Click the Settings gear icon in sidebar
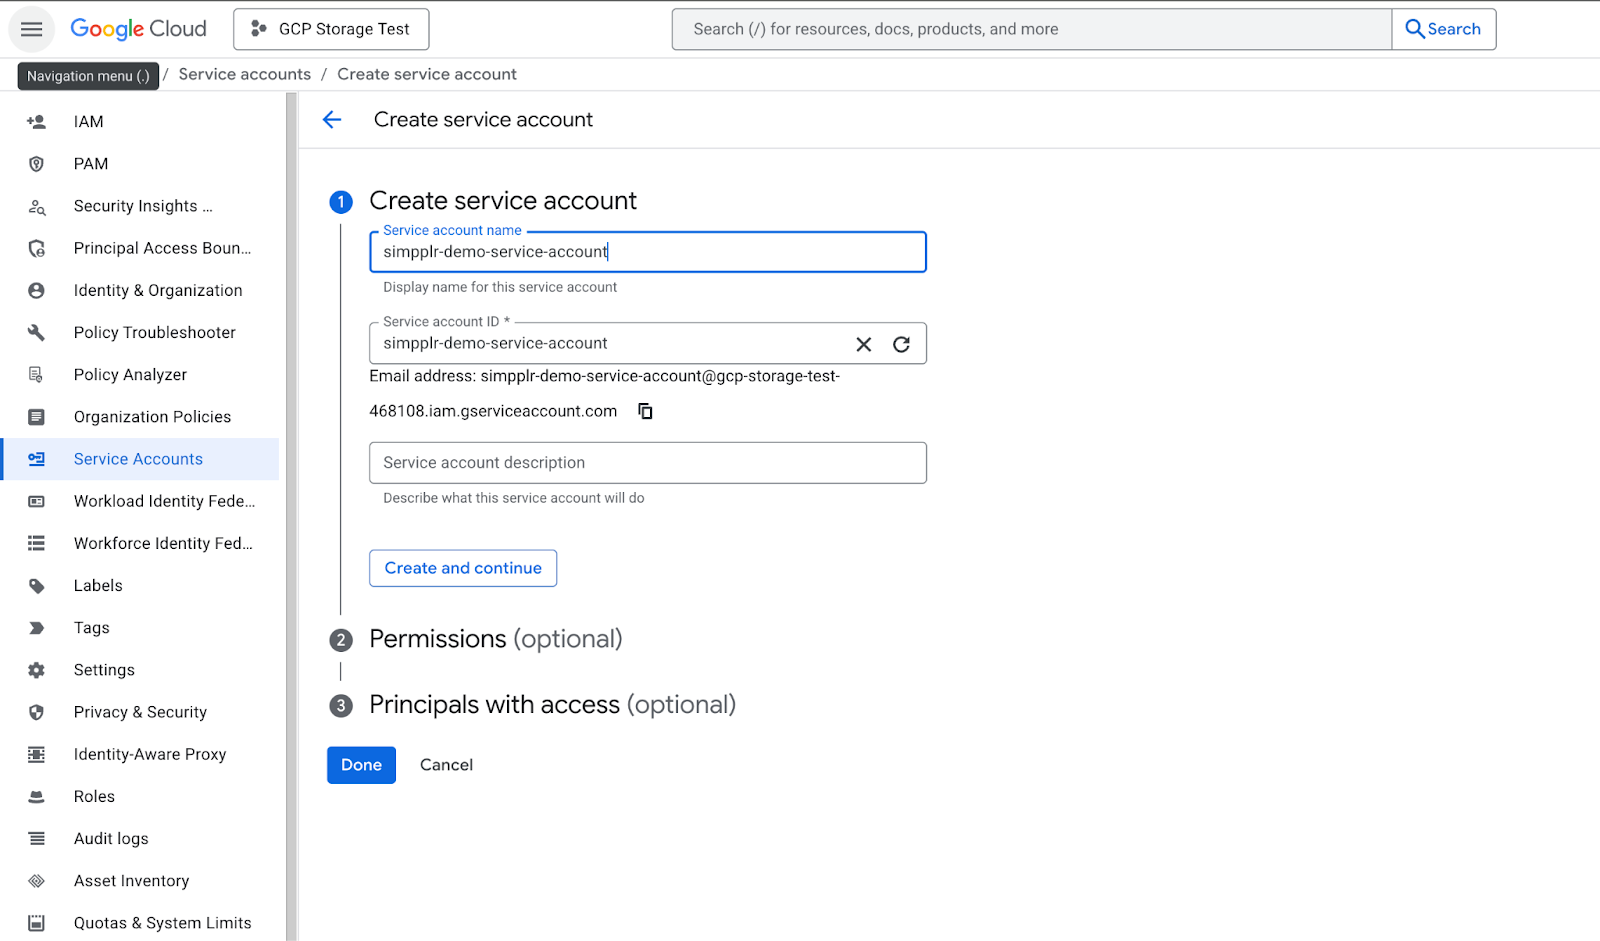The height and width of the screenshot is (941, 1600). (37, 670)
